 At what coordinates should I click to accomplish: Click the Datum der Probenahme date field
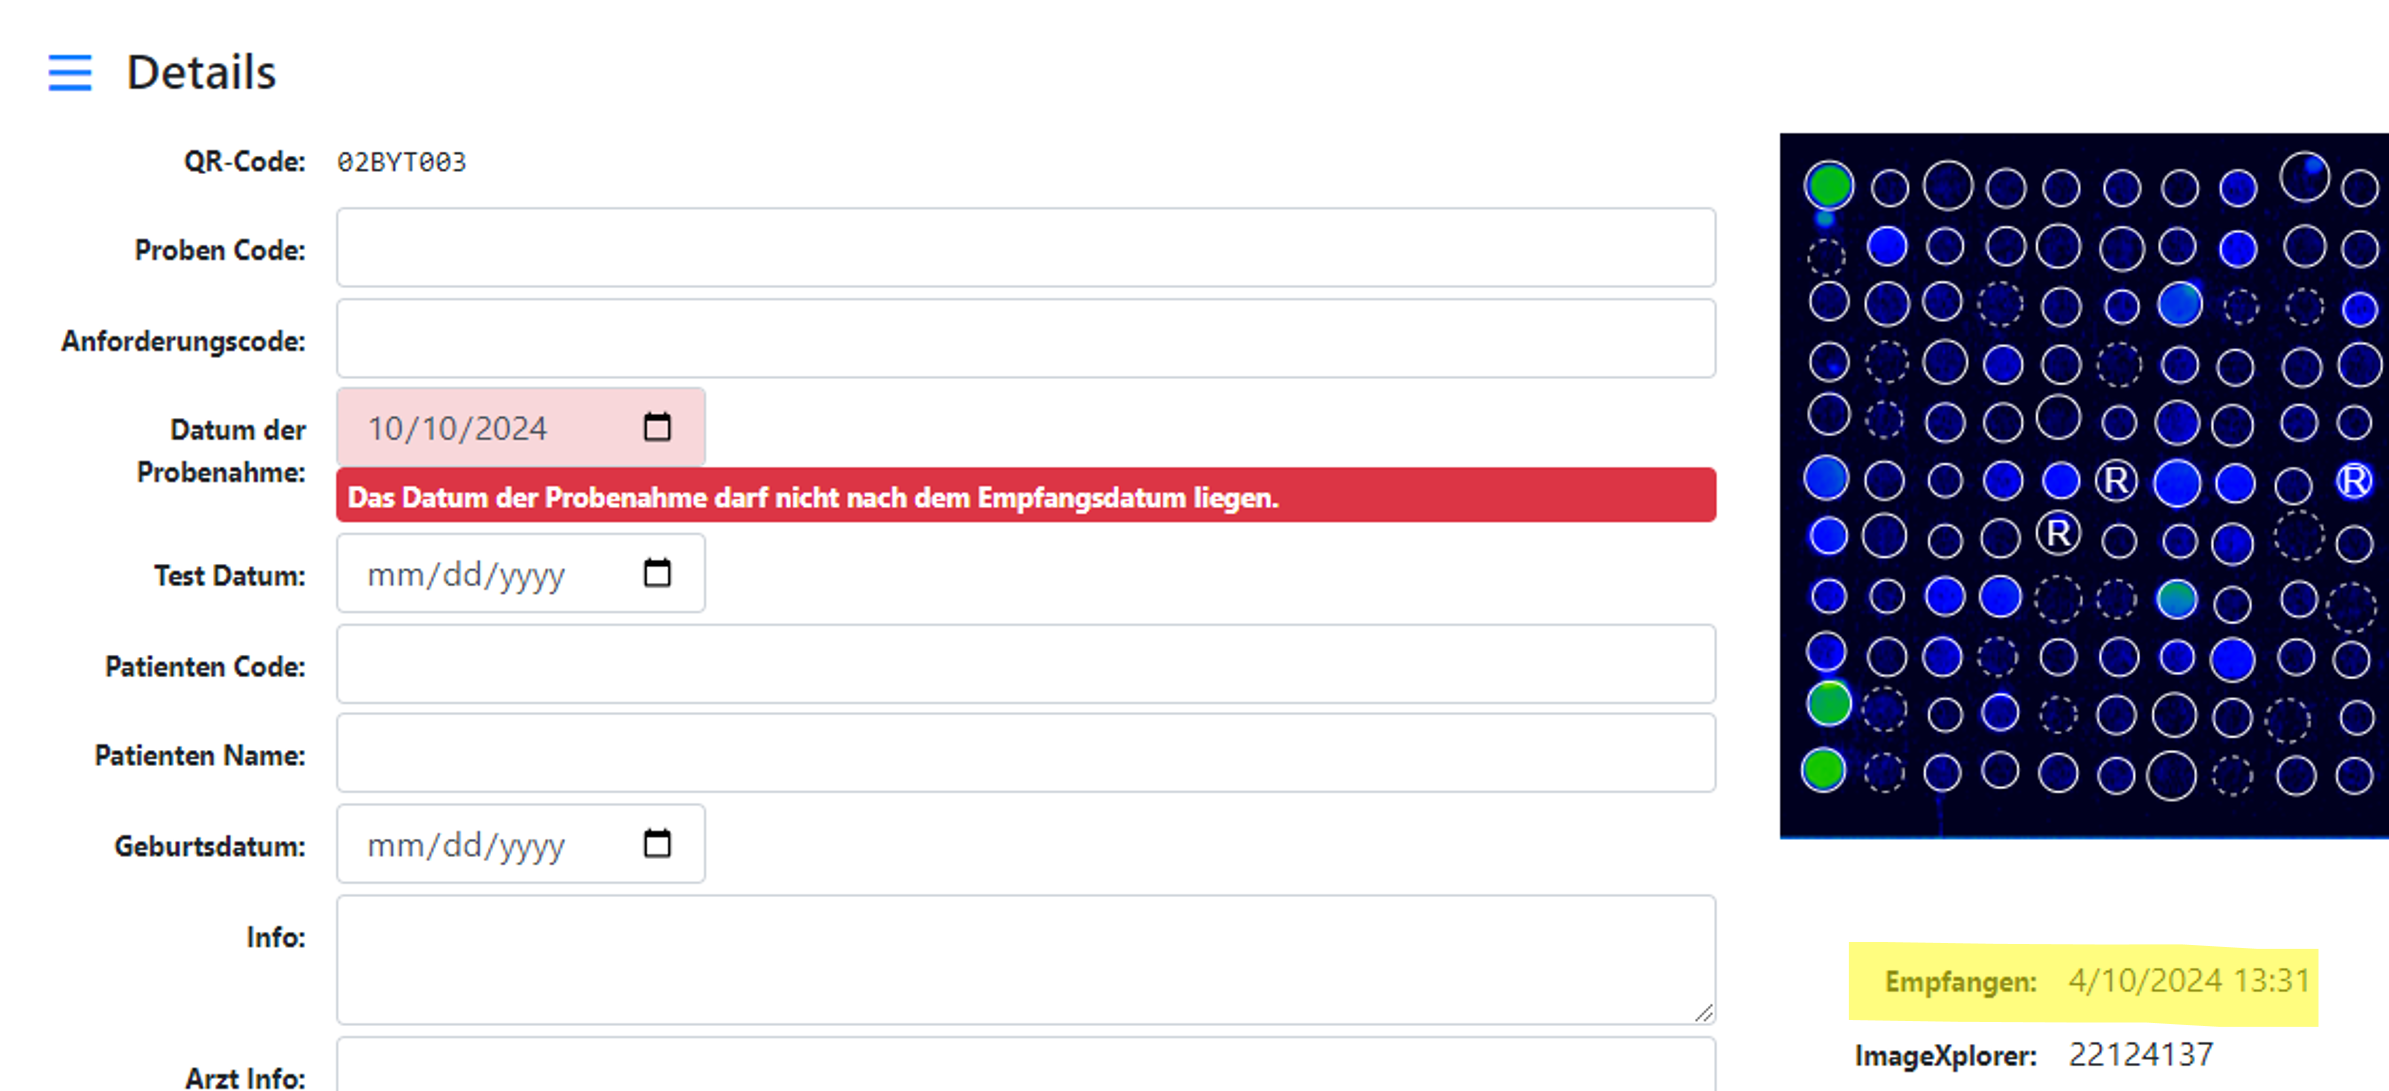[x=490, y=428]
